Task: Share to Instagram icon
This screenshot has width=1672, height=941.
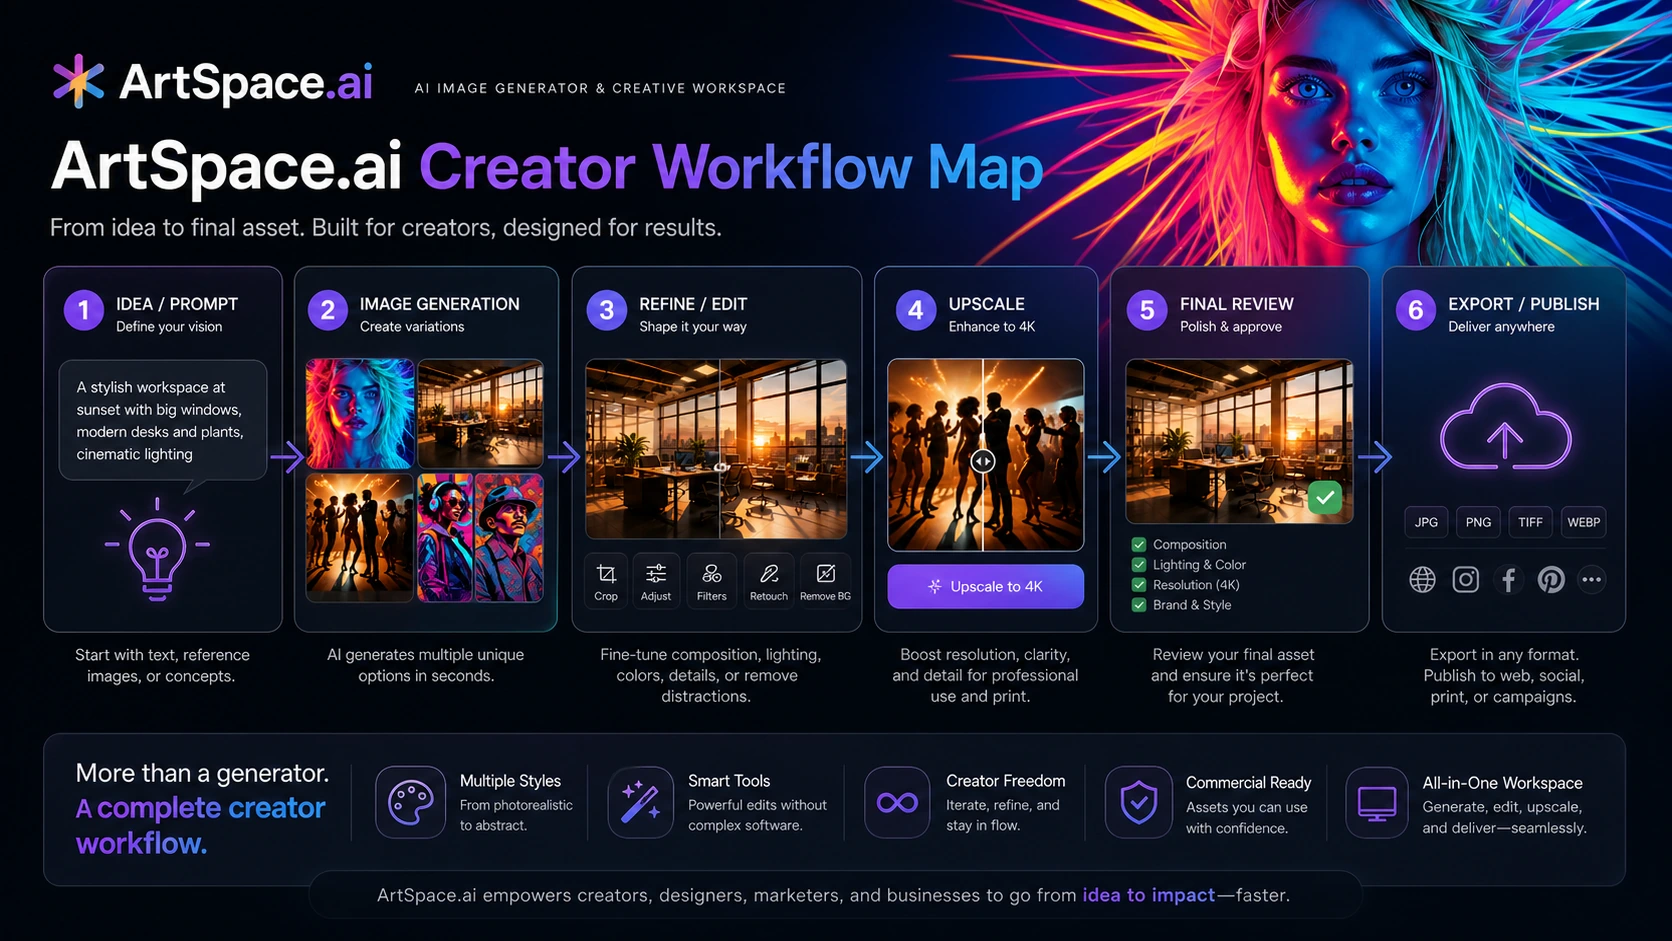Action: coord(1466,579)
